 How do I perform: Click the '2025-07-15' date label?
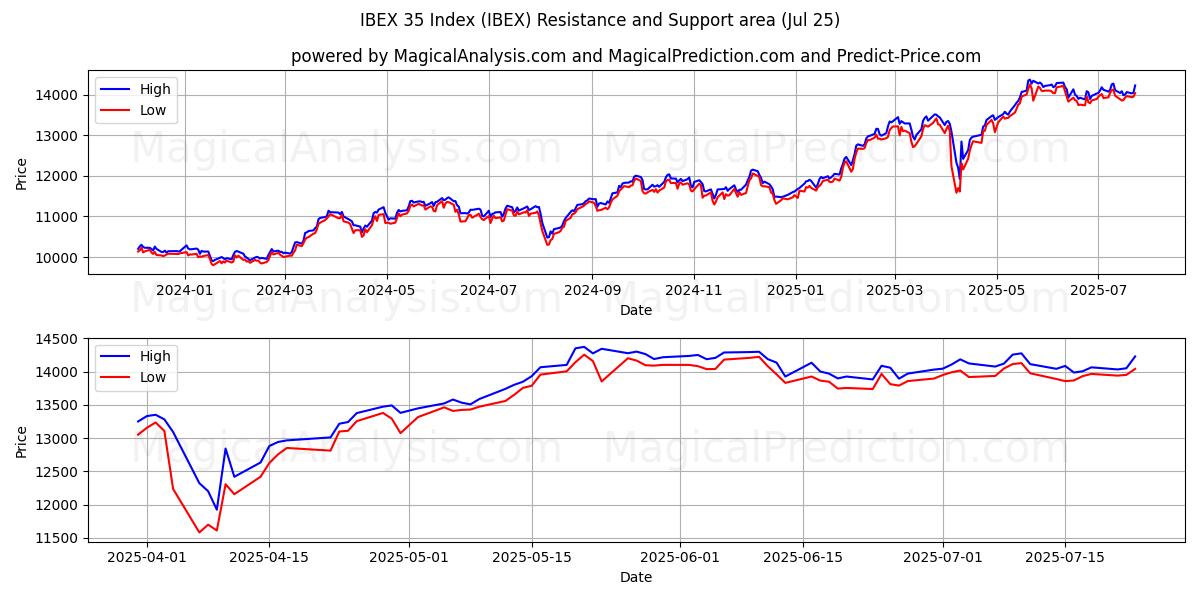1067,557
